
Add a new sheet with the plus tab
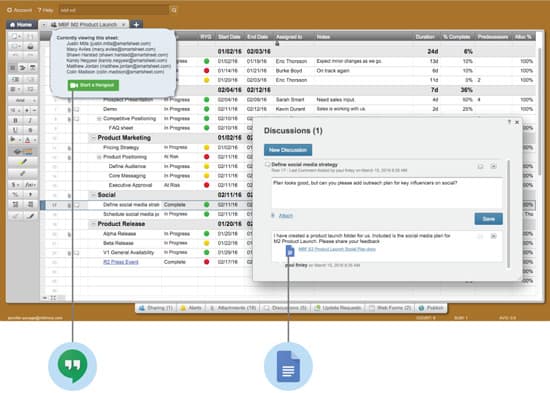coord(136,25)
